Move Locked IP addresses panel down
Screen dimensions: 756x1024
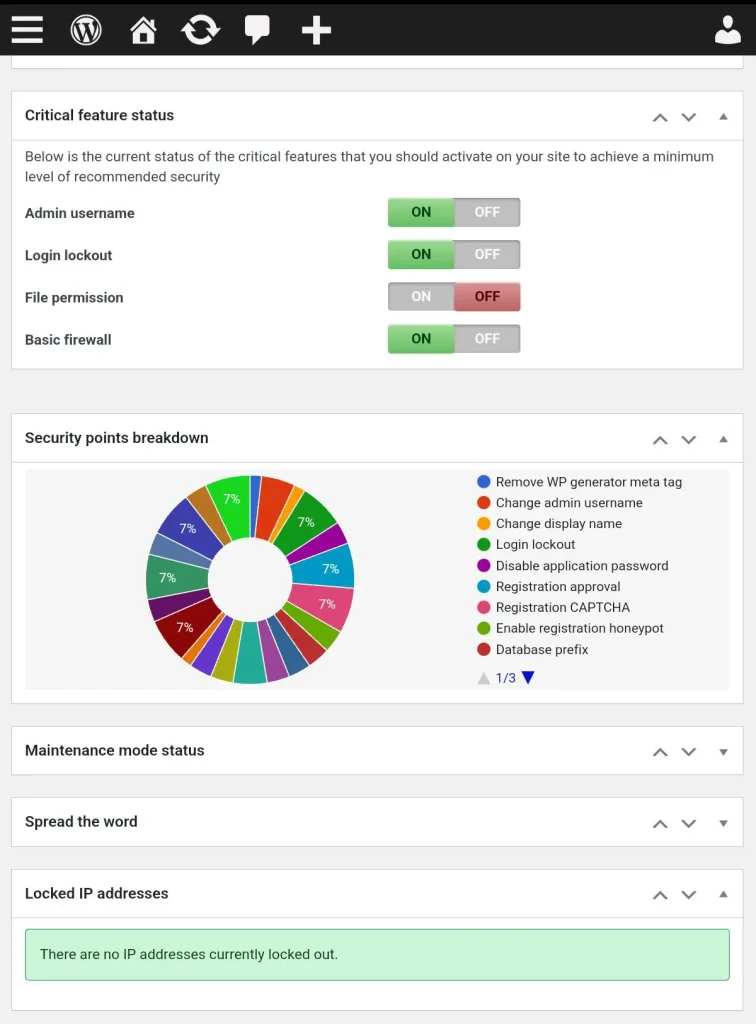click(x=688, y=895)
